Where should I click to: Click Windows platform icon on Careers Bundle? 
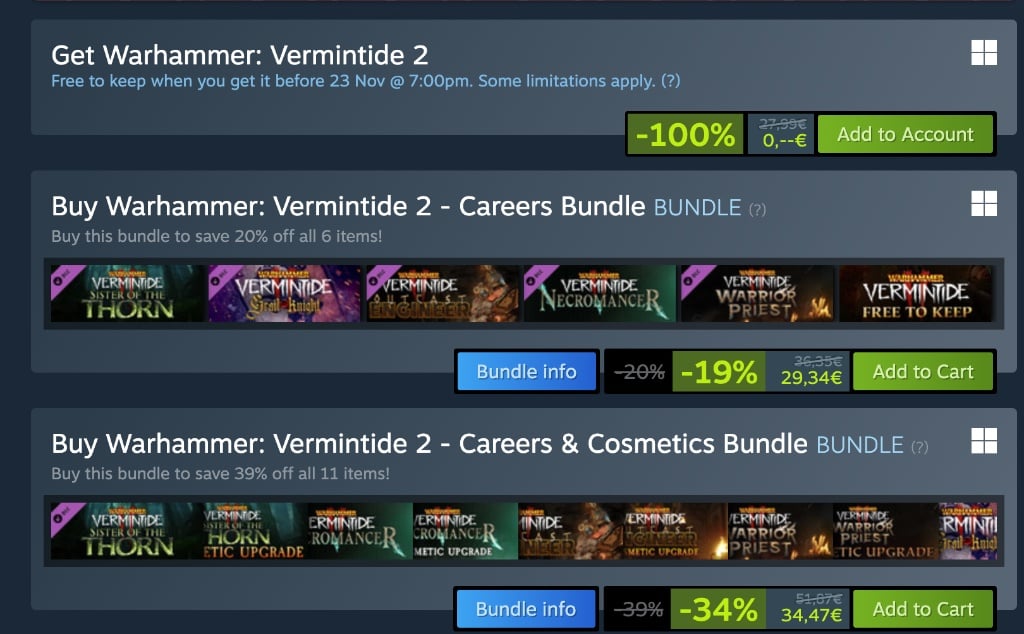coord(984,204)
